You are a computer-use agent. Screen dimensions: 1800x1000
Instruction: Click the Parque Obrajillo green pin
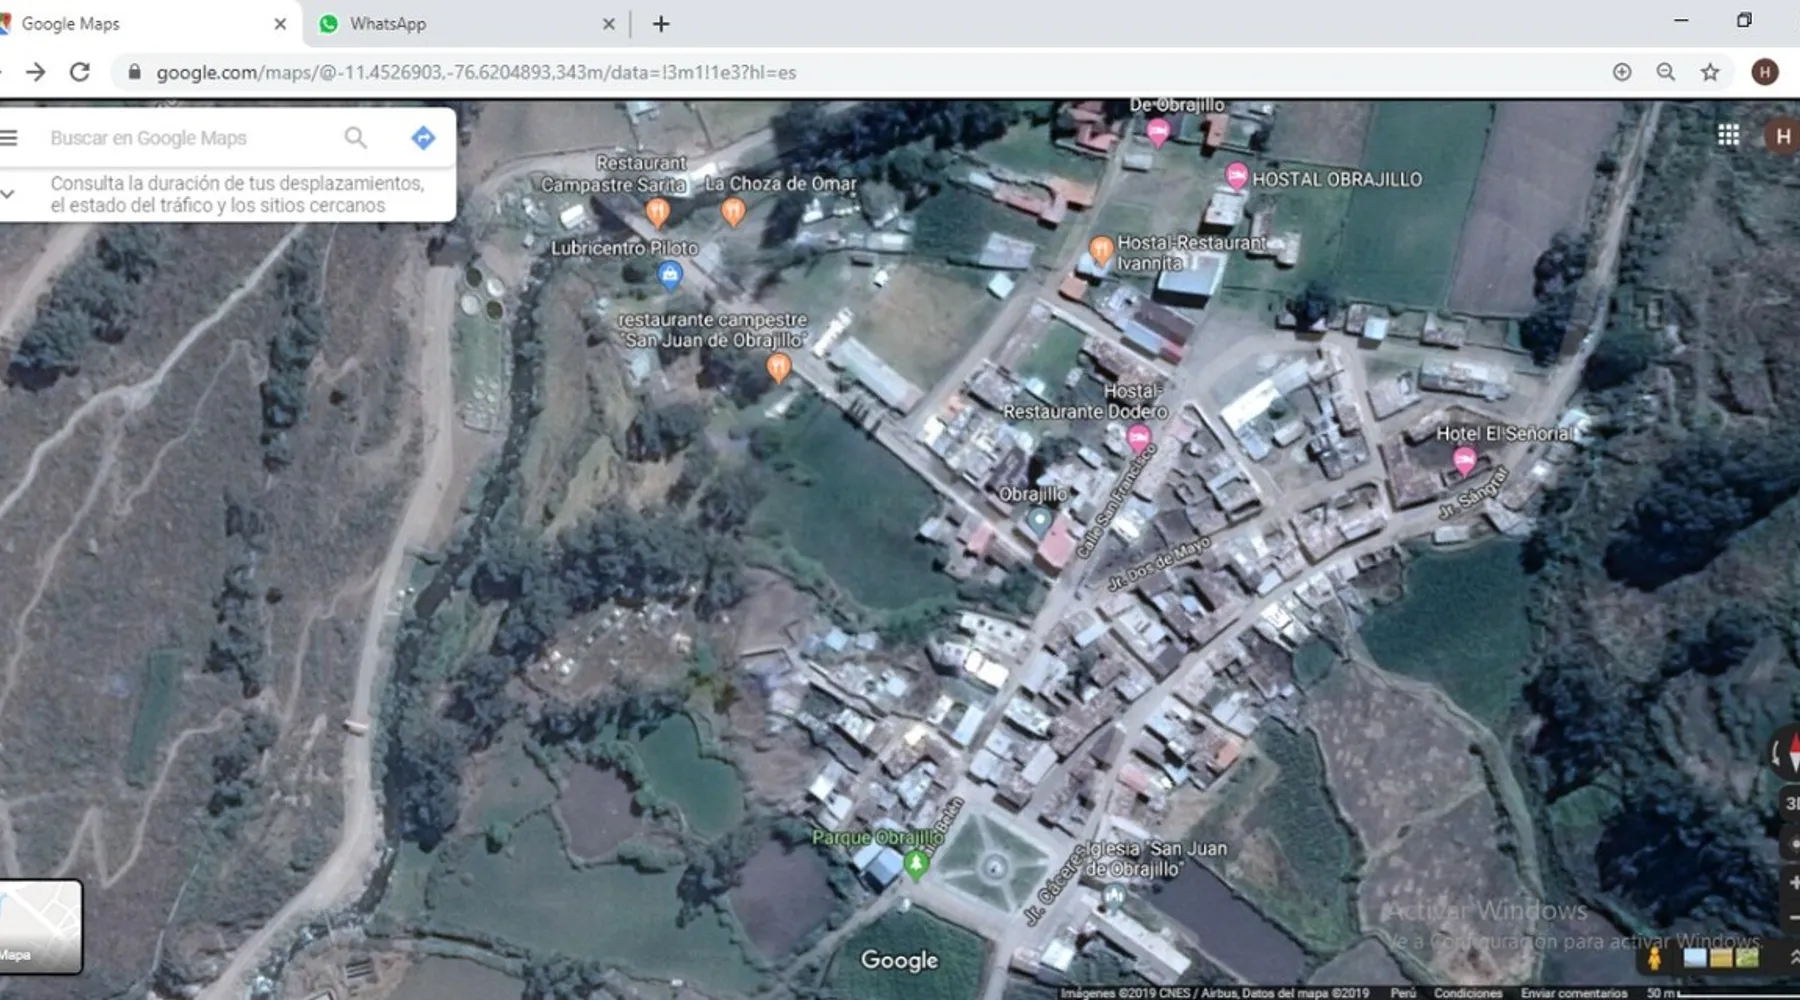coord(915,864)
